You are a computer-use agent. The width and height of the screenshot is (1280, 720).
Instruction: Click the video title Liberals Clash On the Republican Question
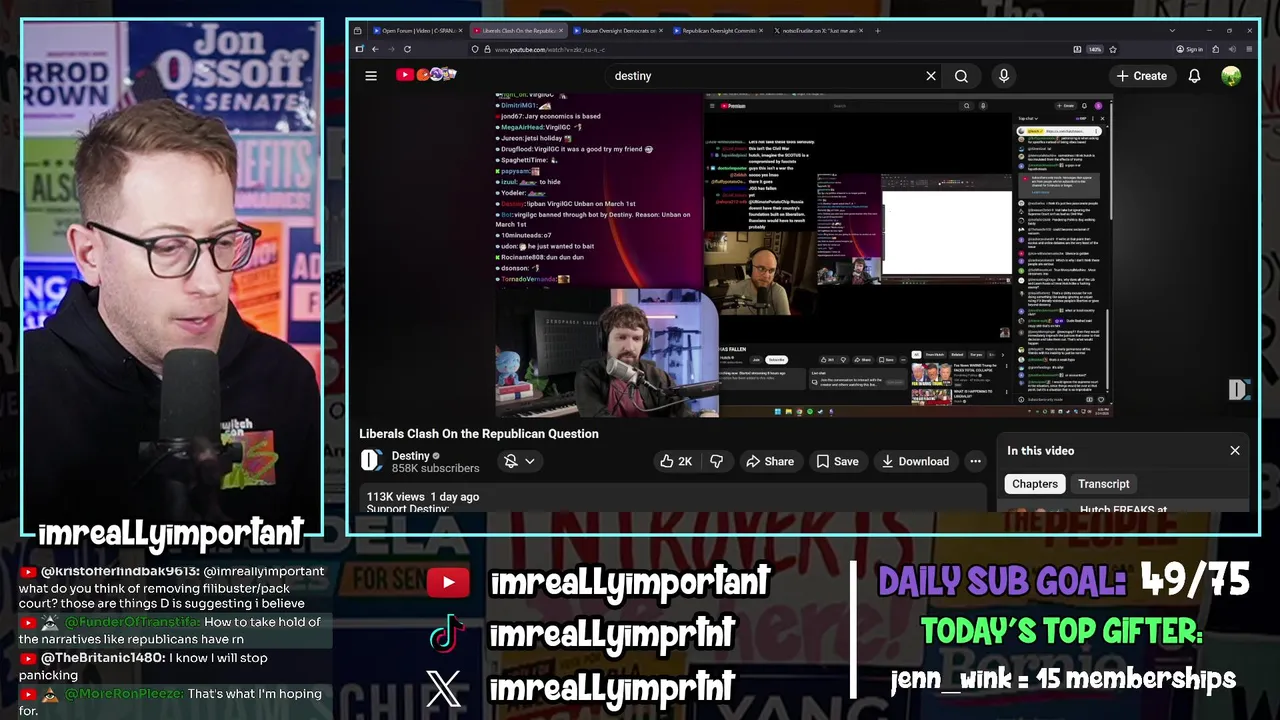(x=479, y=434)
